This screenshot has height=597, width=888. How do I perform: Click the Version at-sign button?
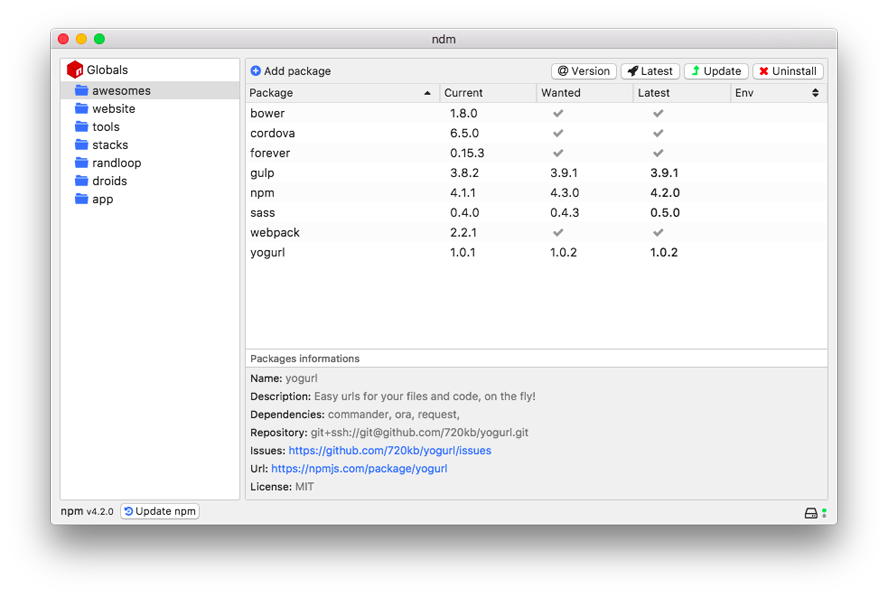pos(584,71)
